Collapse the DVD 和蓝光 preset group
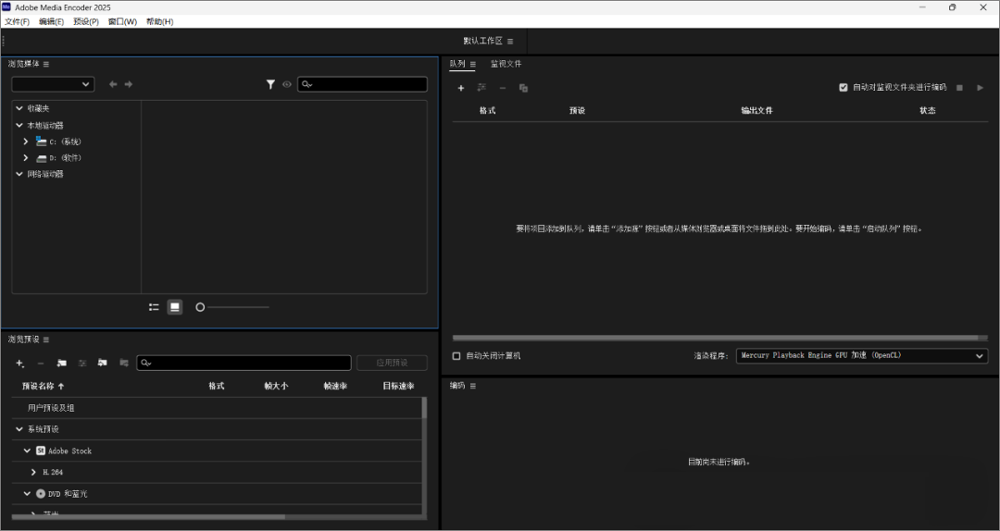1000x531 pixels. [x=27, y=493]
